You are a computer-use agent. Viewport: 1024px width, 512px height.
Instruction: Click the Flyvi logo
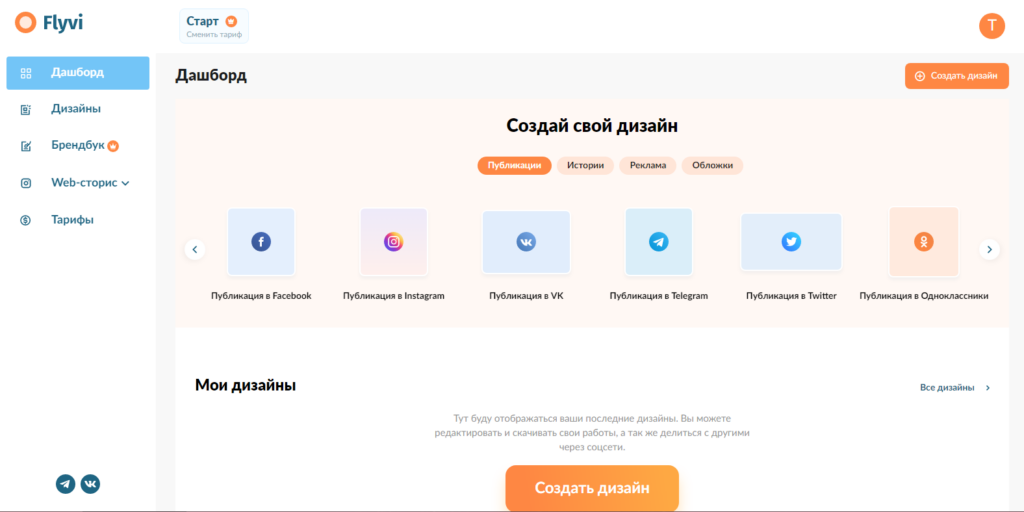coord(49,23)
